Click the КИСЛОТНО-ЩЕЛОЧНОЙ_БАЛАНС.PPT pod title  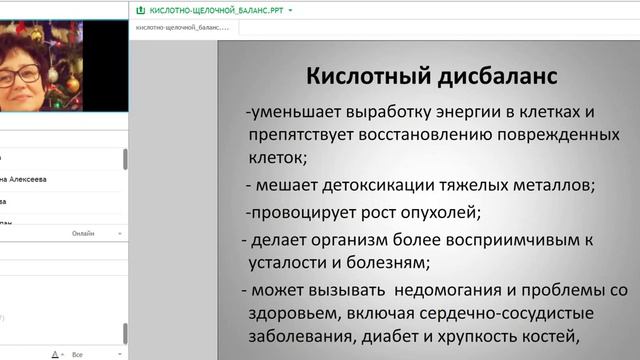point(216,11)
